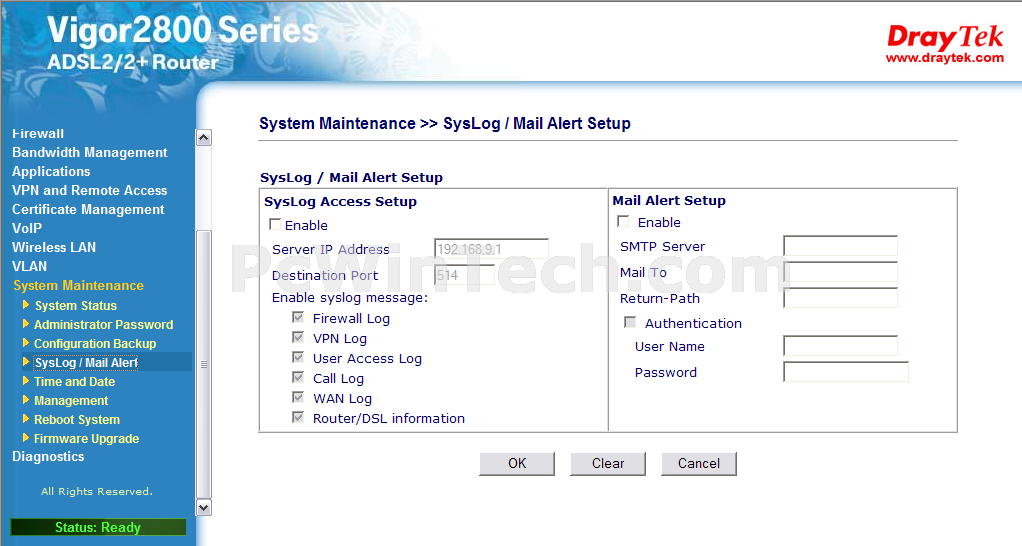The image size is (1022, 546).
Task: Click the DrayTek logo
Action: coord(944,43)
